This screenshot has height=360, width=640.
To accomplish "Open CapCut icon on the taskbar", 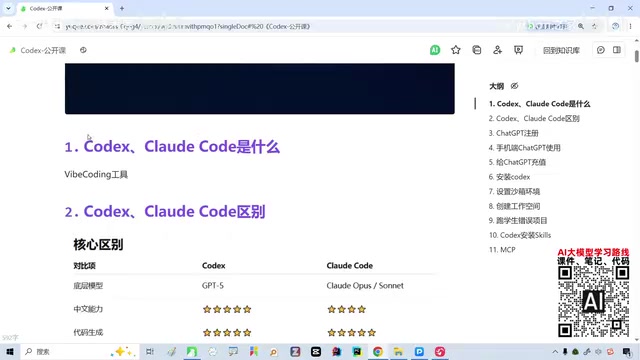I will pyautogui.click(x=316, y=351).
